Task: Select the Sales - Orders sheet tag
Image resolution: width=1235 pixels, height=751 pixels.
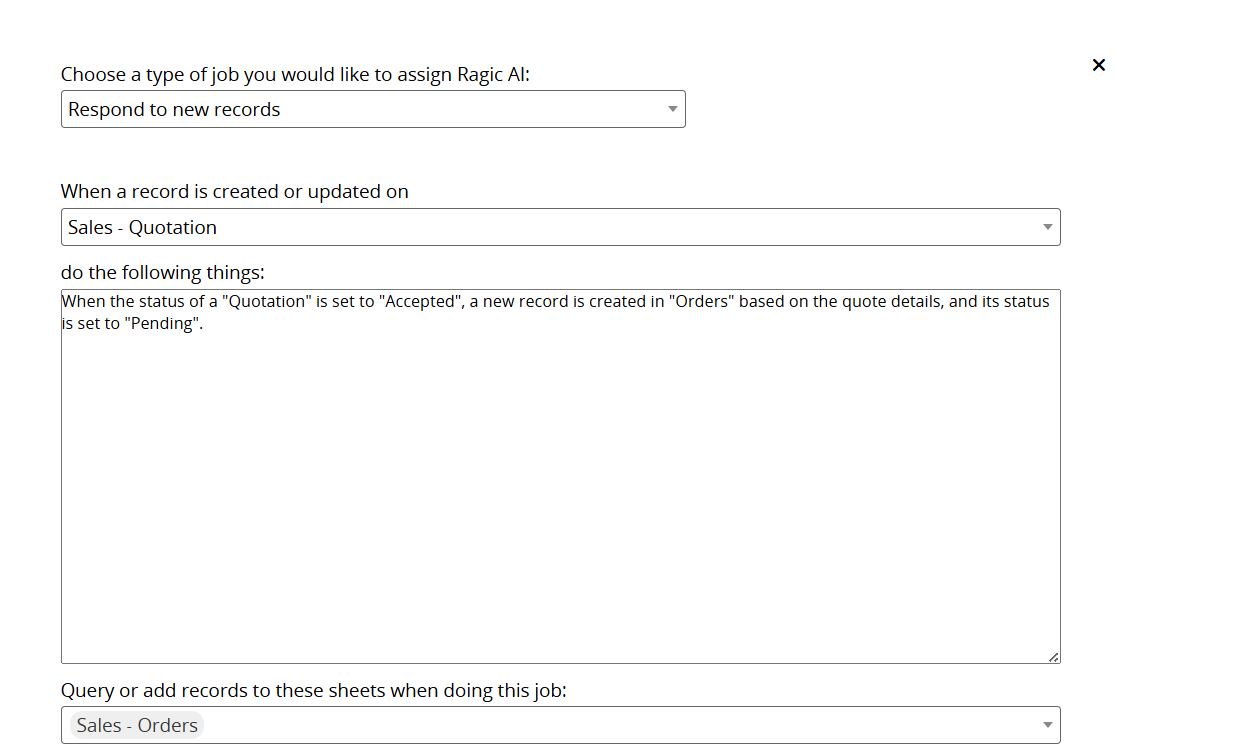Action: [137, 725]
